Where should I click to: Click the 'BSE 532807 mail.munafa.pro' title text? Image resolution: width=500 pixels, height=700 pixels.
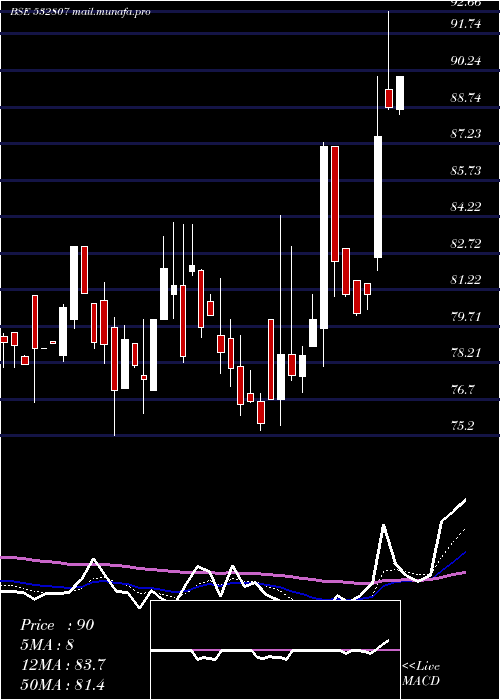[x=80, y=12]
